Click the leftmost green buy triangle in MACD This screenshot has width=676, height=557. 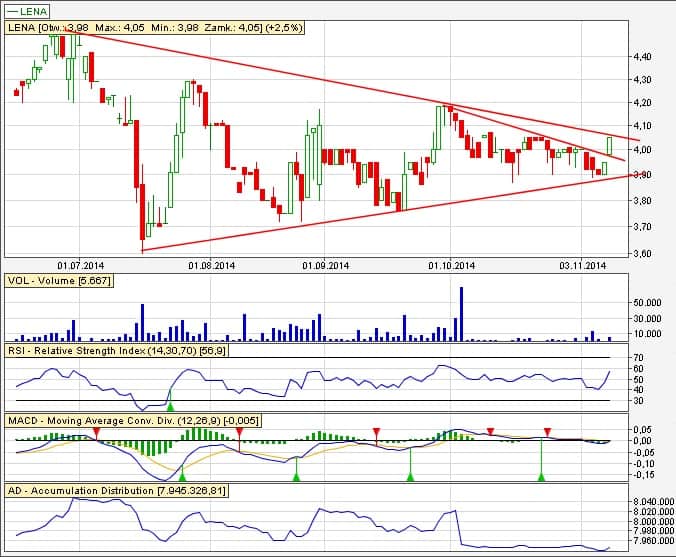point(181,477)
